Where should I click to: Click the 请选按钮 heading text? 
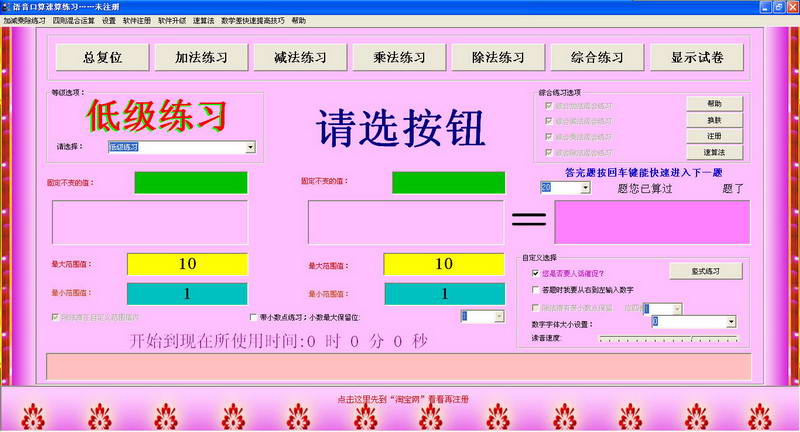click(401, 128)
